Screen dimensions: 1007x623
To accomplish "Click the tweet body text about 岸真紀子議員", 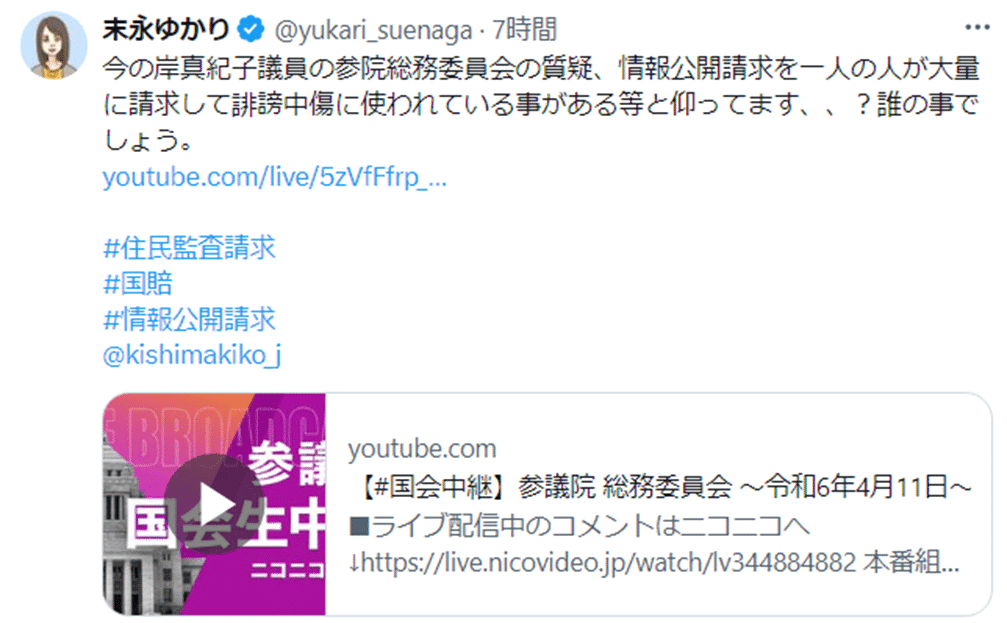I will tap(541, 104).
